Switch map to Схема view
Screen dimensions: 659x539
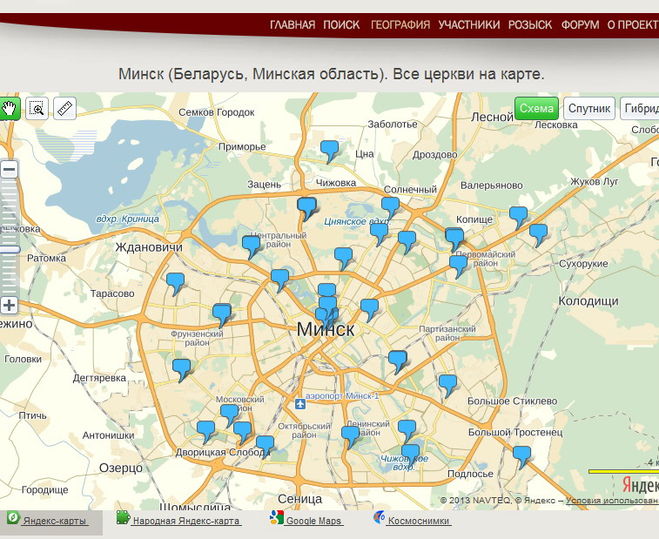pos(537,109)
